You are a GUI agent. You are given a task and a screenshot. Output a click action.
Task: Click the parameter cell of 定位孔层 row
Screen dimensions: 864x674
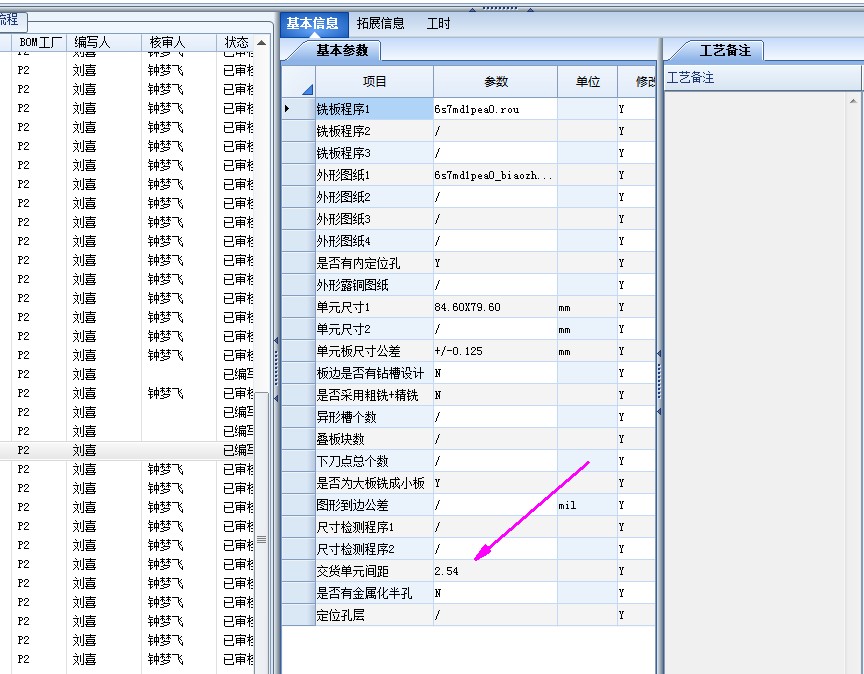495,615
